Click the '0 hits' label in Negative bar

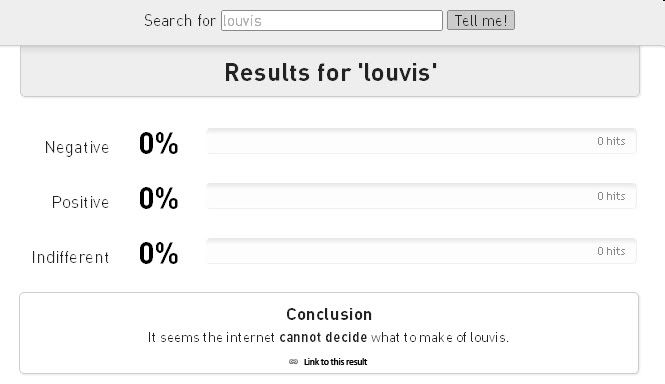tap(611, 141)
